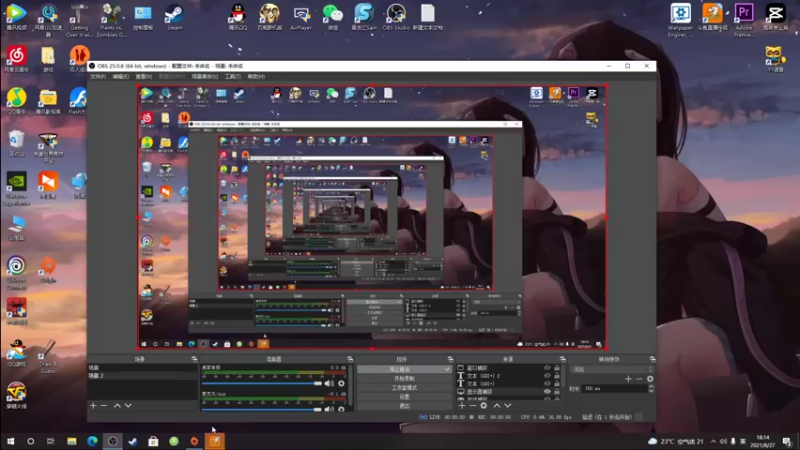Select the OBS Studio desktop shortcut
Viewport: 800px width, 450px height.
[x=396, y=17]
